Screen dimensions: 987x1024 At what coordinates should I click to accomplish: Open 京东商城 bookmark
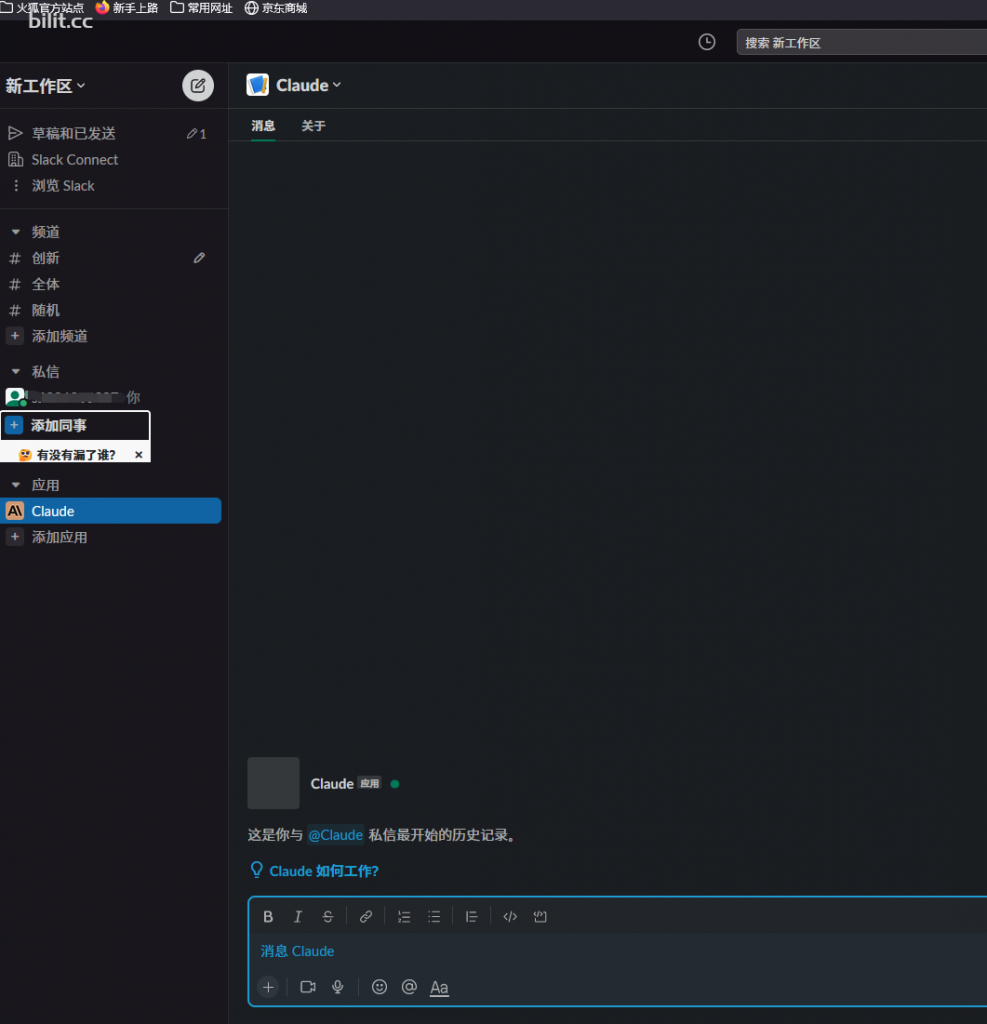[276, 8]
